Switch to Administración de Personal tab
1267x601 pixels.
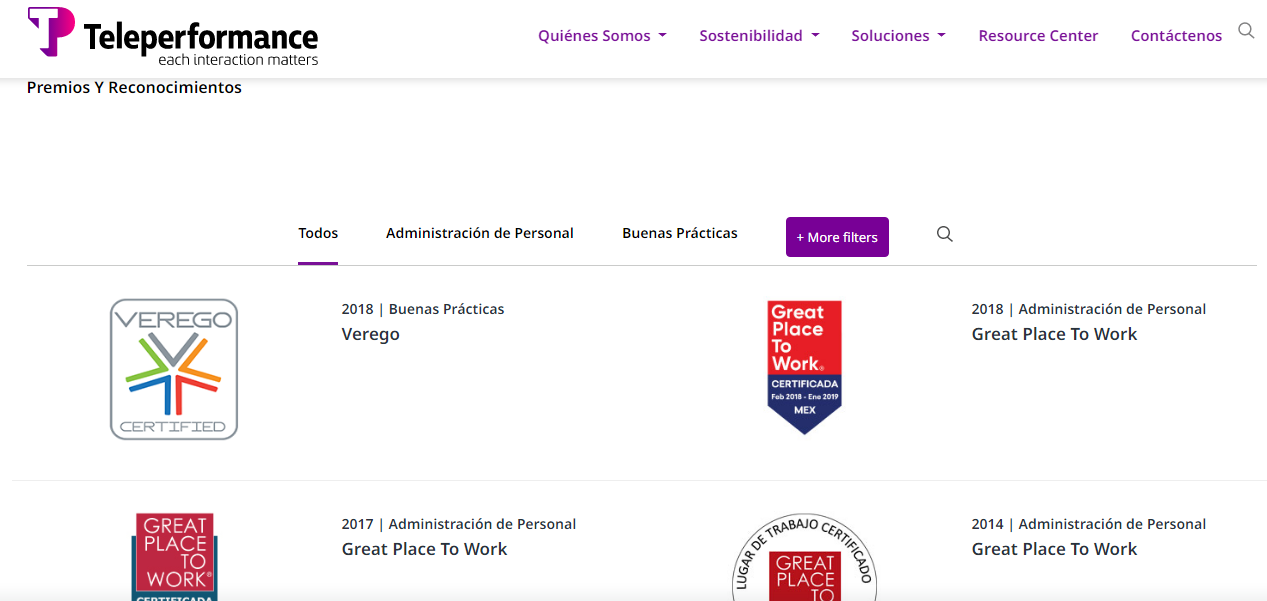click(x=480, y=233)
